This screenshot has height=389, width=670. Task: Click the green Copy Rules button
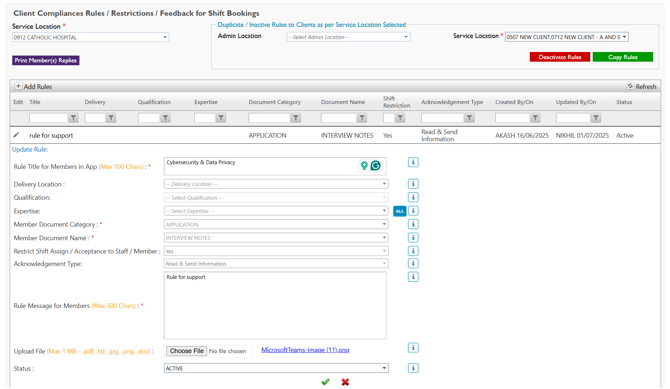(x=623, y=57)
